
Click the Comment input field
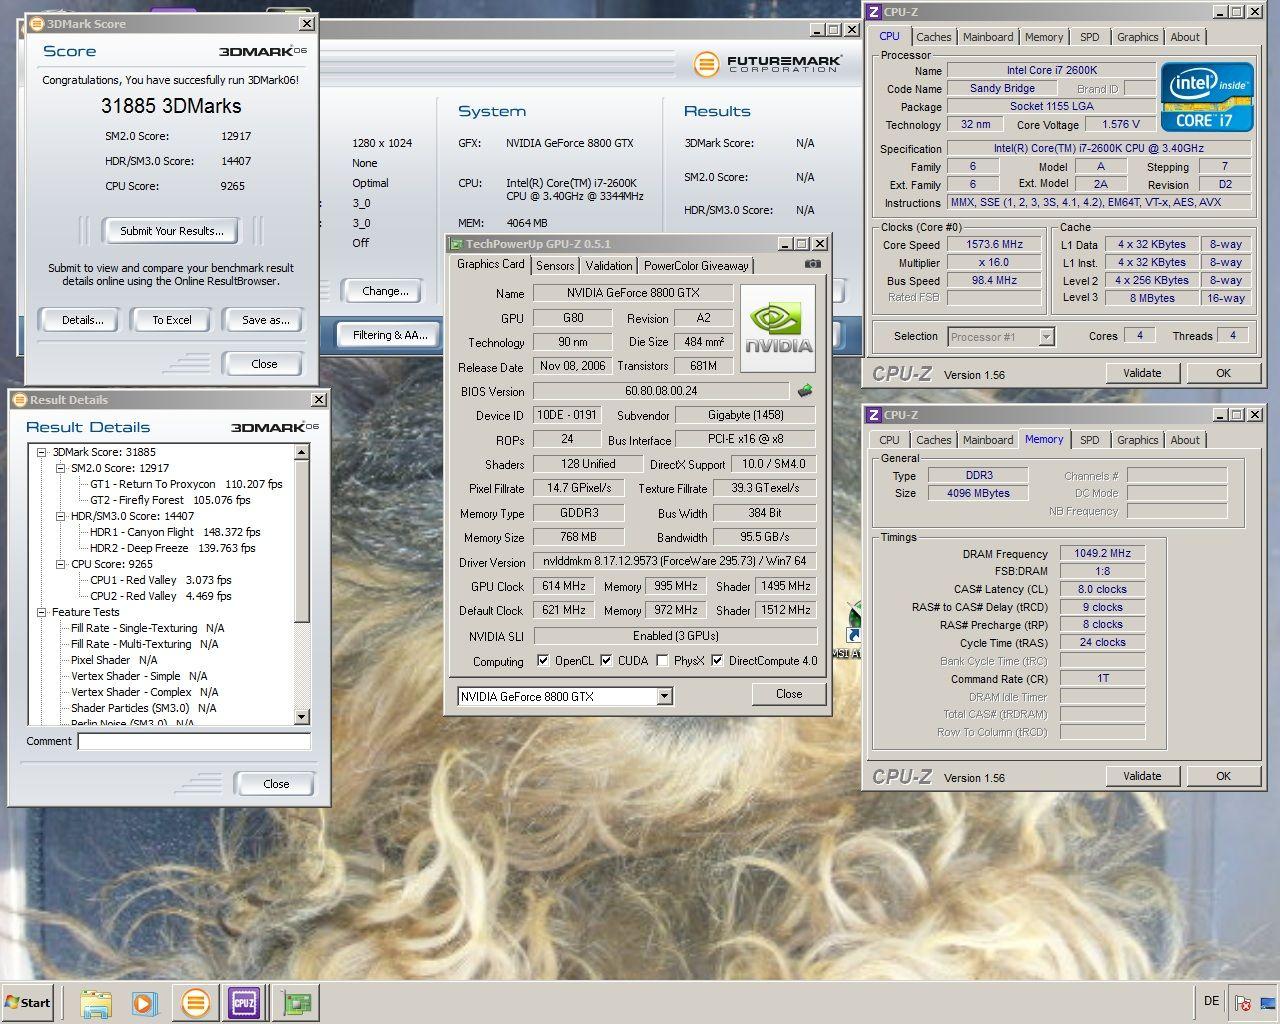(194, 741)
